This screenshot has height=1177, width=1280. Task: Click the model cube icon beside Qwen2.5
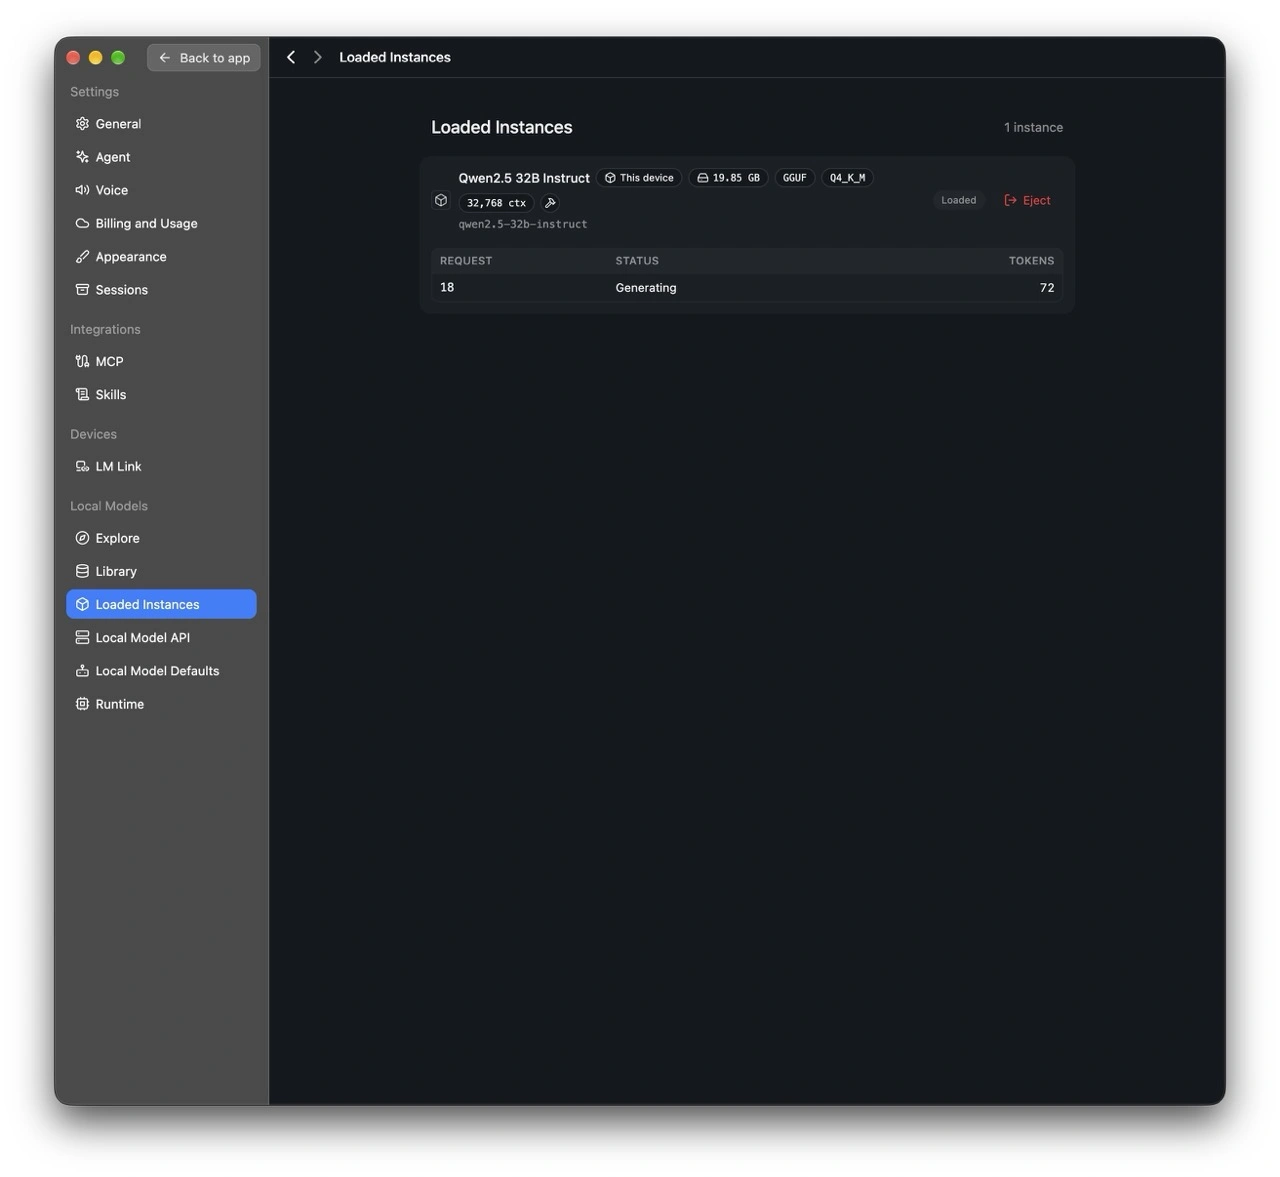441,200
